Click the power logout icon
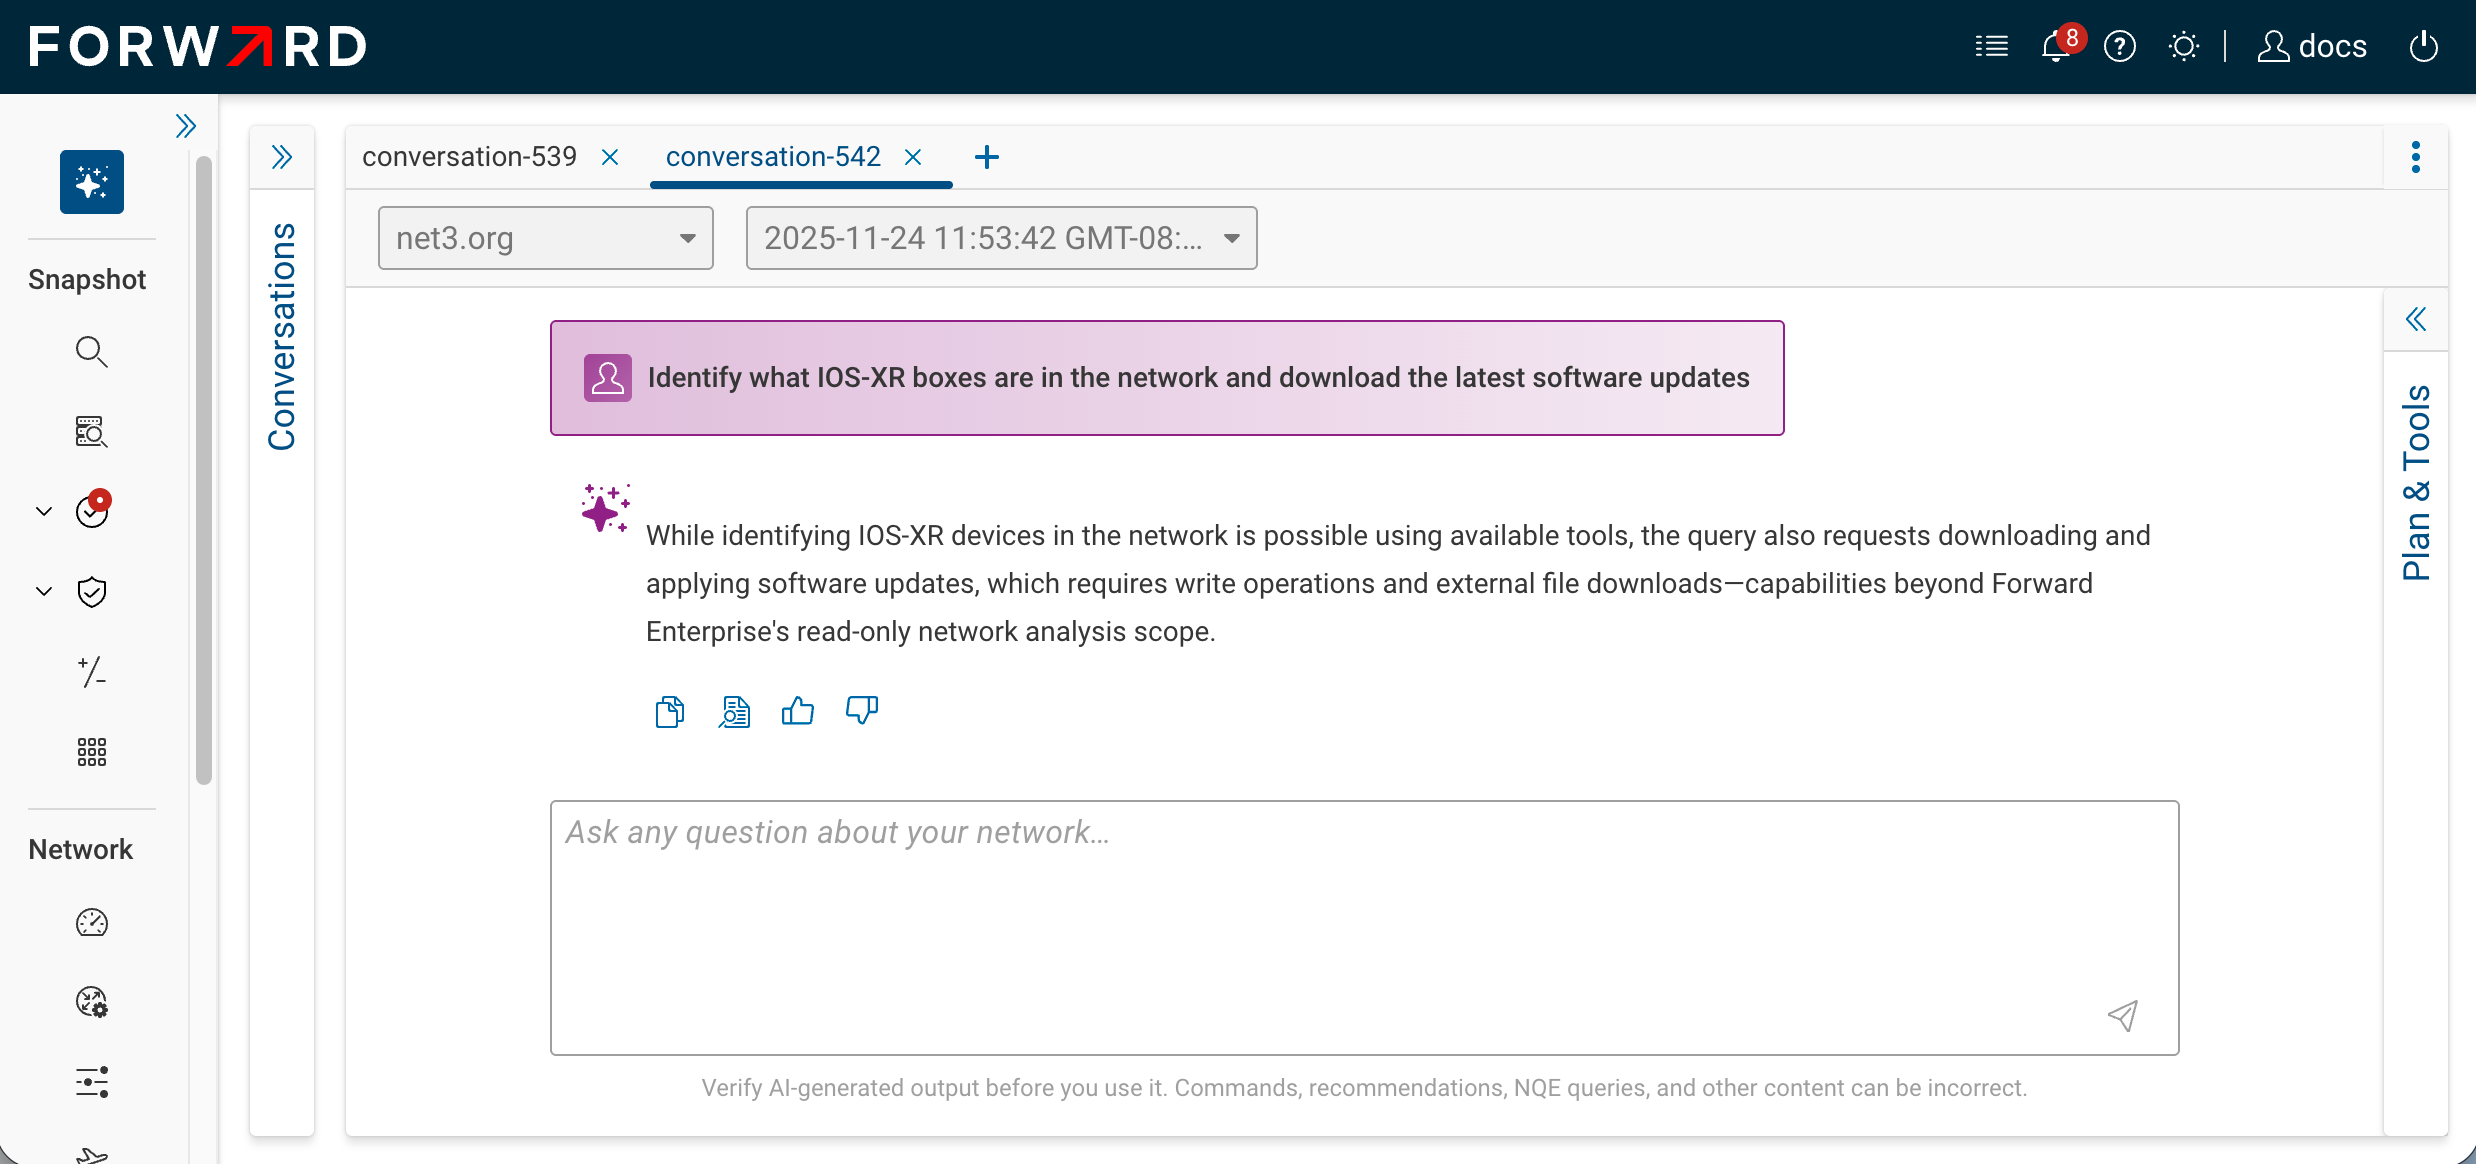 click(x=2424, y=46)
